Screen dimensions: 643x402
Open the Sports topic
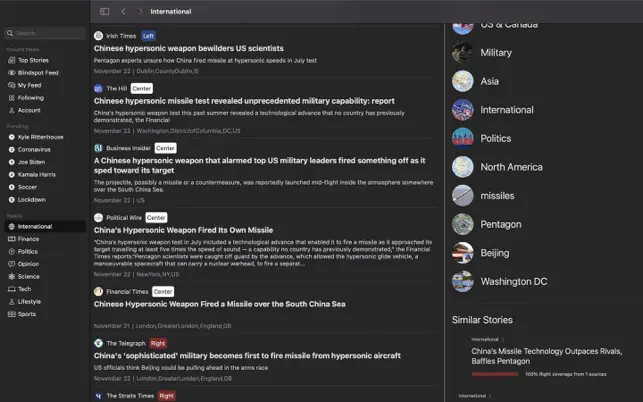[22, 314]
